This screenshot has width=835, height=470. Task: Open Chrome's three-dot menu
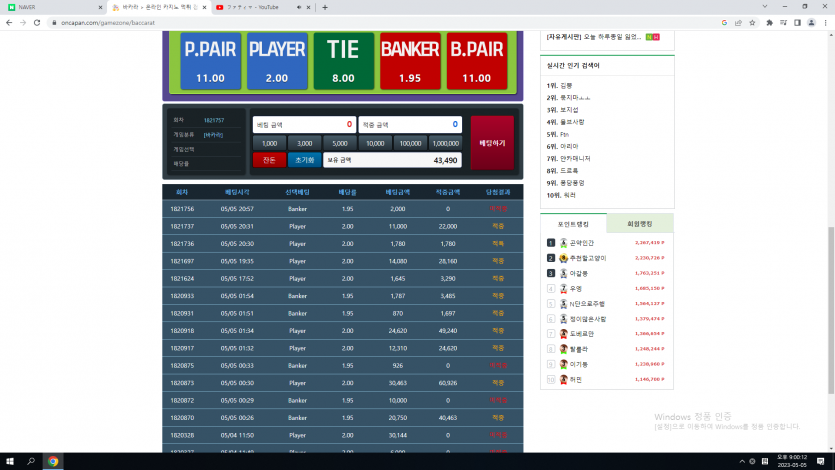click(825, 23)
